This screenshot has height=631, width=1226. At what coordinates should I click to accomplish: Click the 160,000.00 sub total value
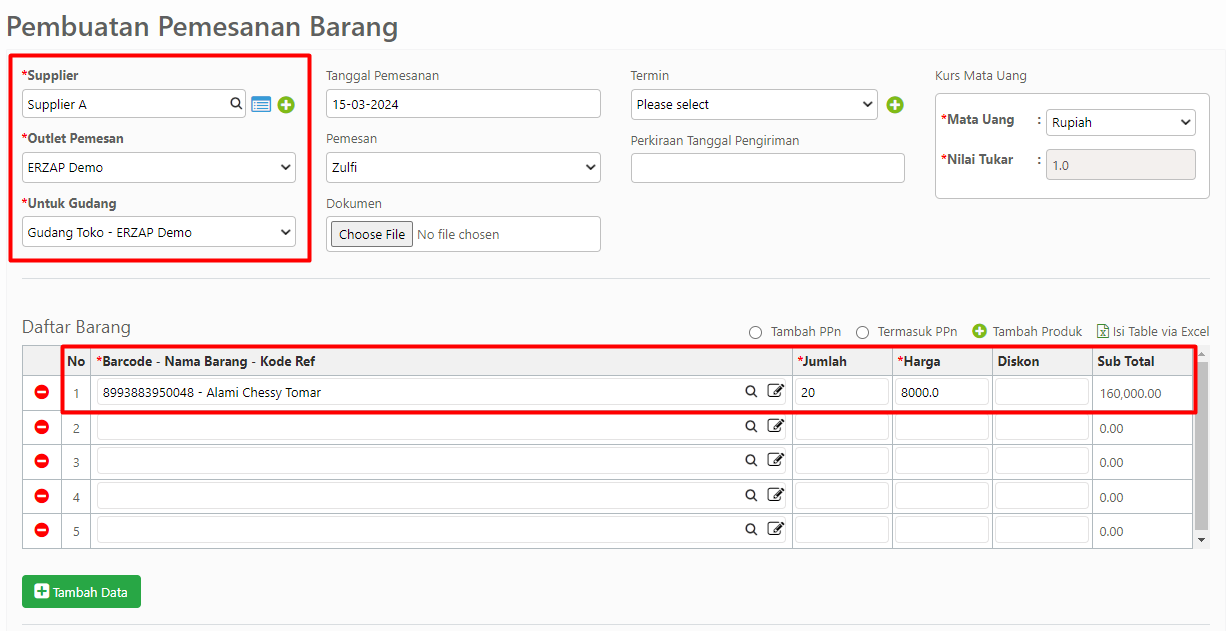coord(1130,393)
